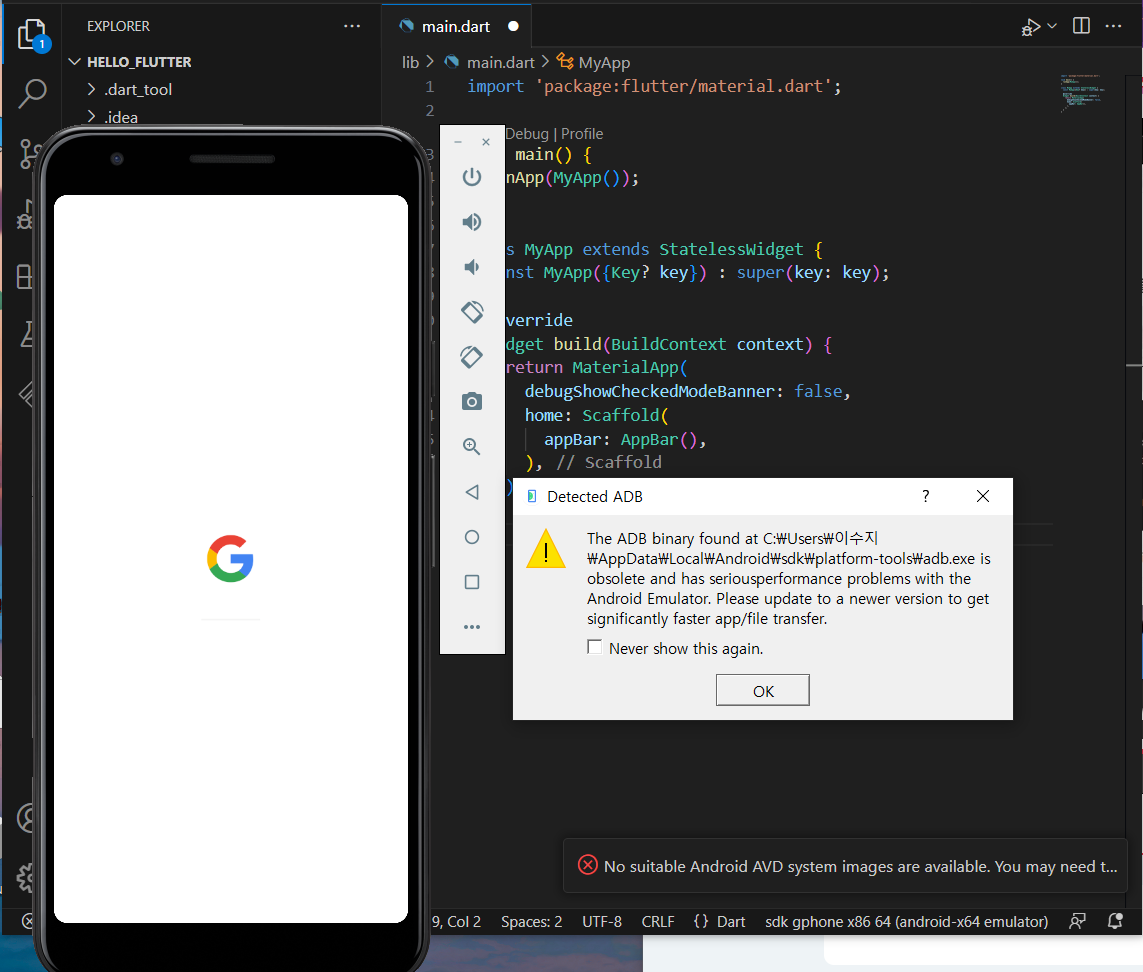Take emulator screenshot with camera icon
The width and height of the screenshot is (1143, 972).
pyautogui.click(x=472, y=402)
